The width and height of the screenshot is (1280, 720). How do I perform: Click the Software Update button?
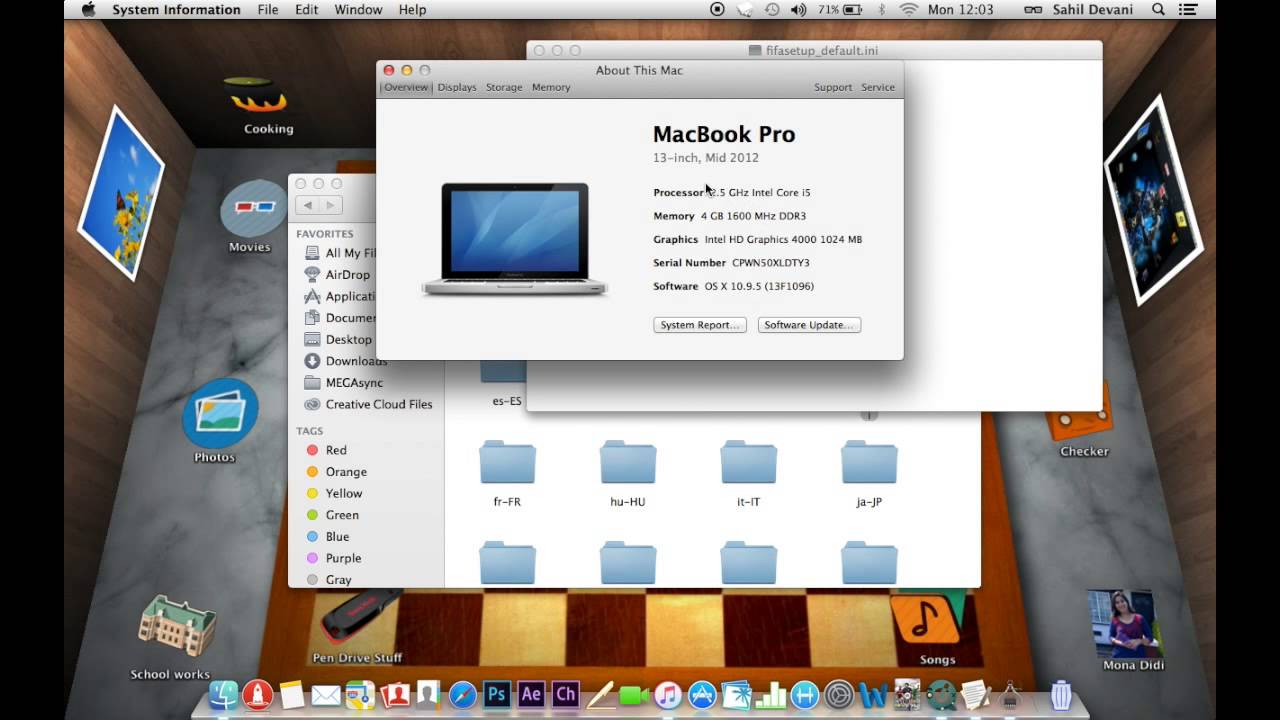[x=809, y=325]
